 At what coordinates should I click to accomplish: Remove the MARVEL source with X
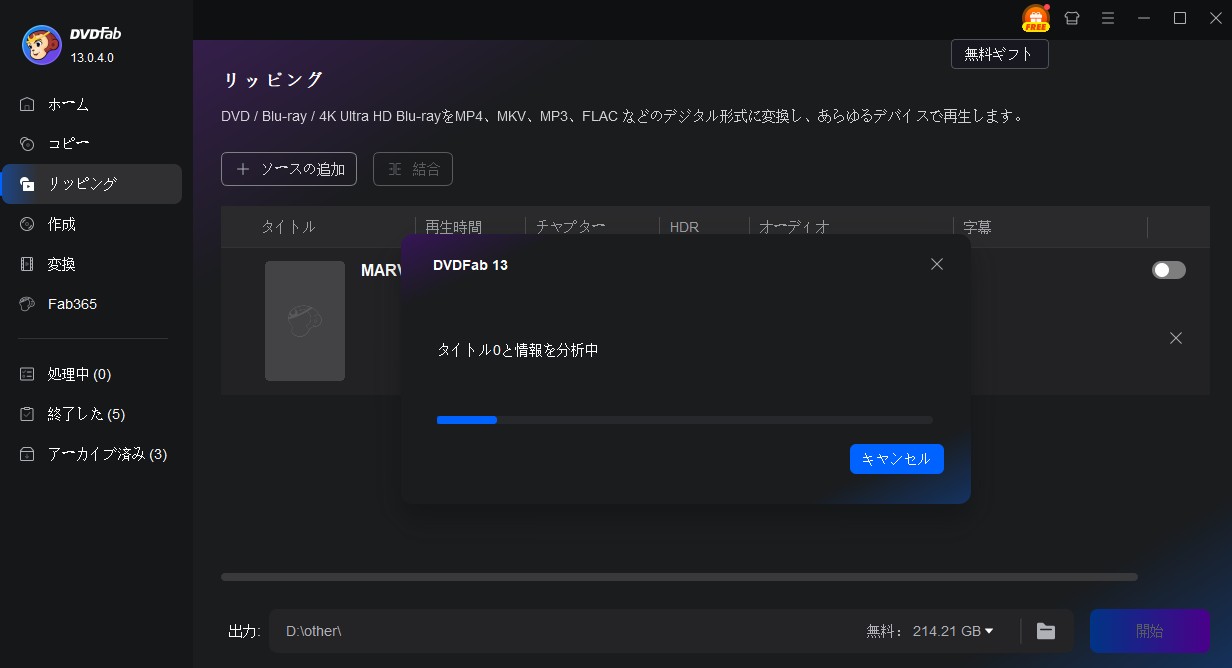[x=1176, y=338]
